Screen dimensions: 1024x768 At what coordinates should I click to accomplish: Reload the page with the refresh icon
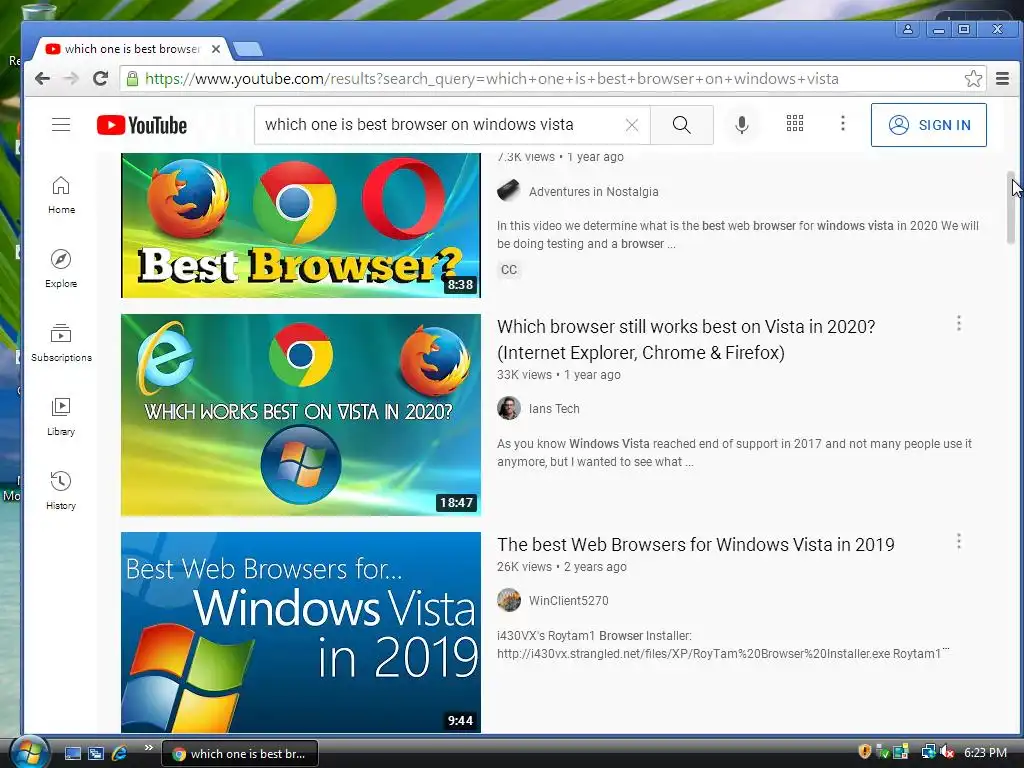[x=101, y=78]
